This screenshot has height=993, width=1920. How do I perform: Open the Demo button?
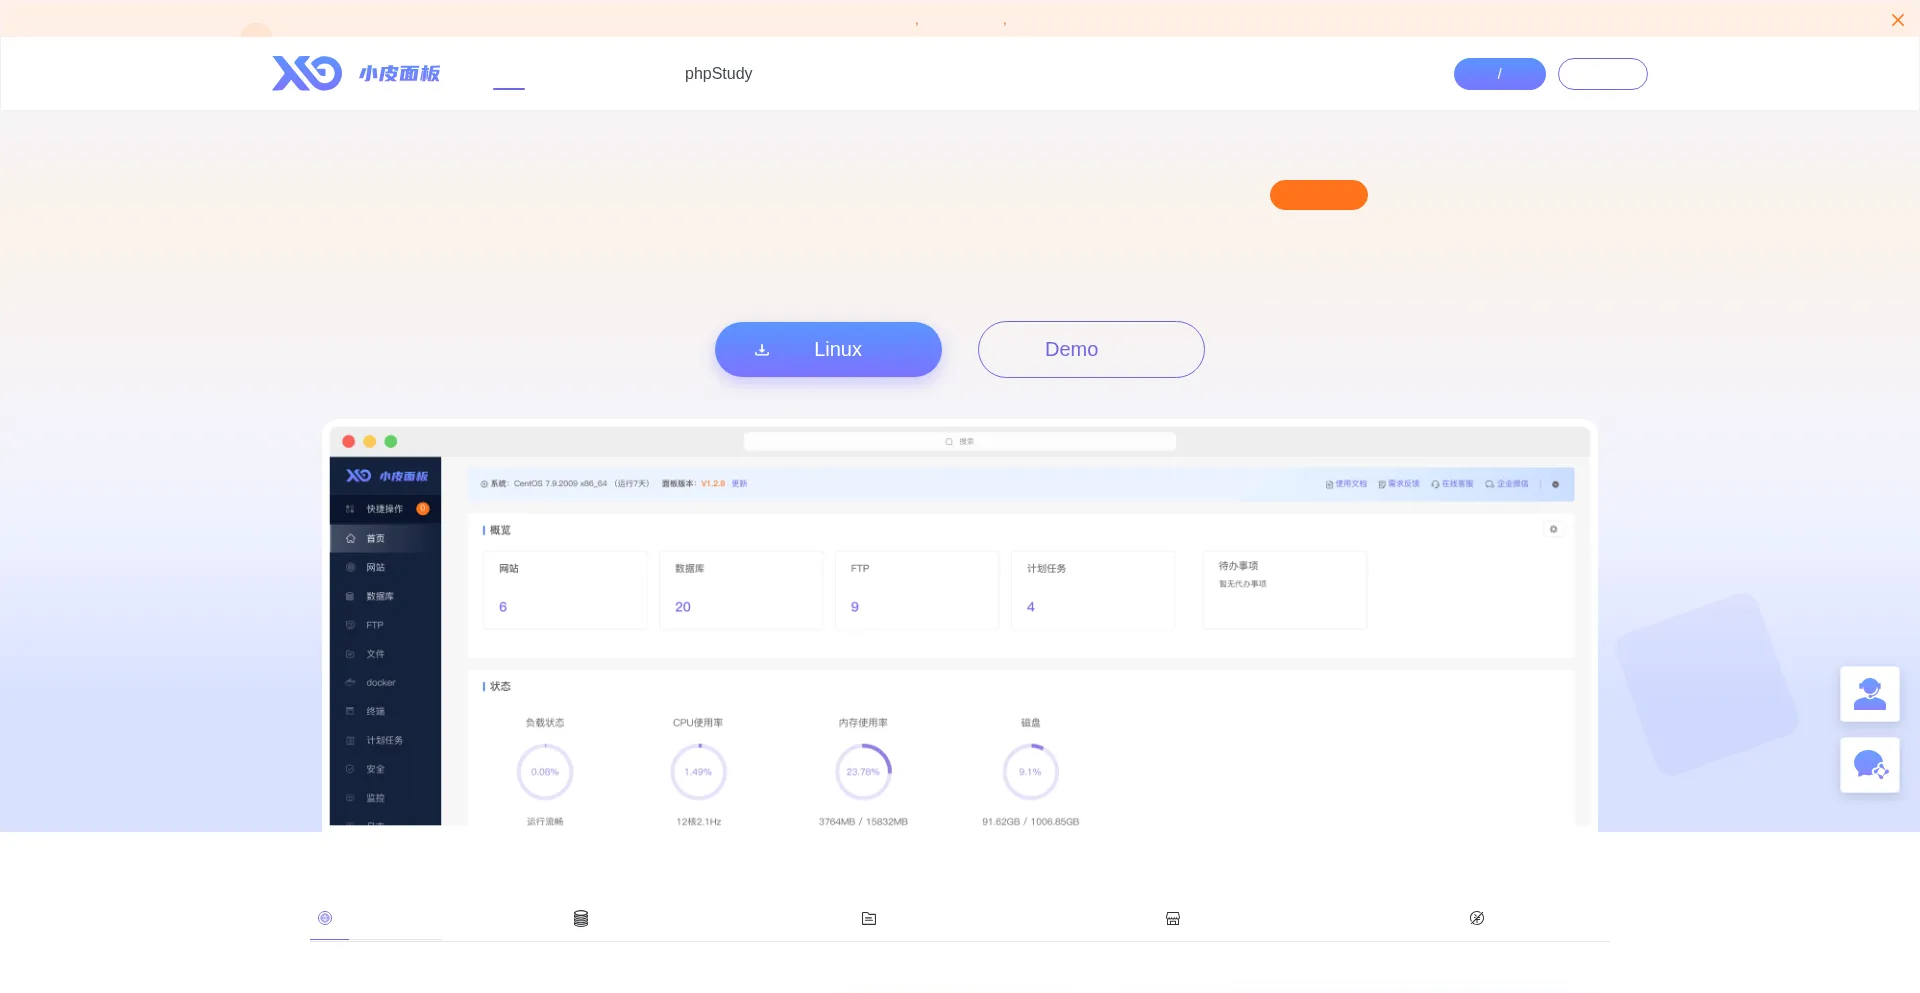[1091, 349]
